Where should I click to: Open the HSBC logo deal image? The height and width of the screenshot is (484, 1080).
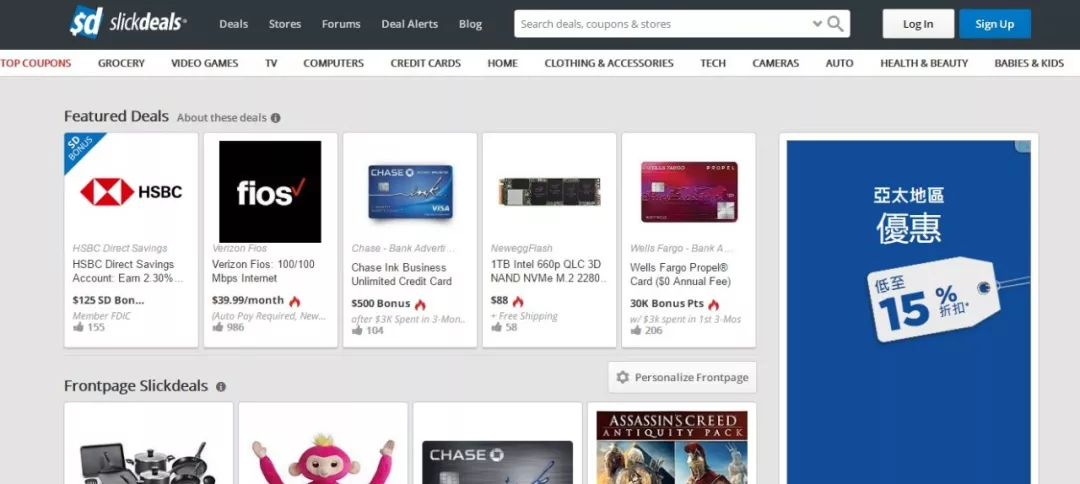click(x=131, y=191)
